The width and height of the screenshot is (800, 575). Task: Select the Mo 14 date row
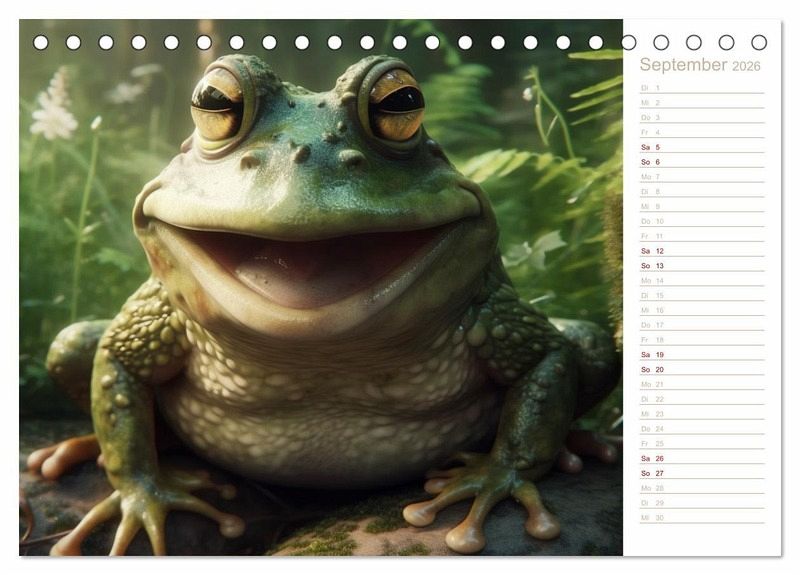pyautogui.click(x=702, y=280)
